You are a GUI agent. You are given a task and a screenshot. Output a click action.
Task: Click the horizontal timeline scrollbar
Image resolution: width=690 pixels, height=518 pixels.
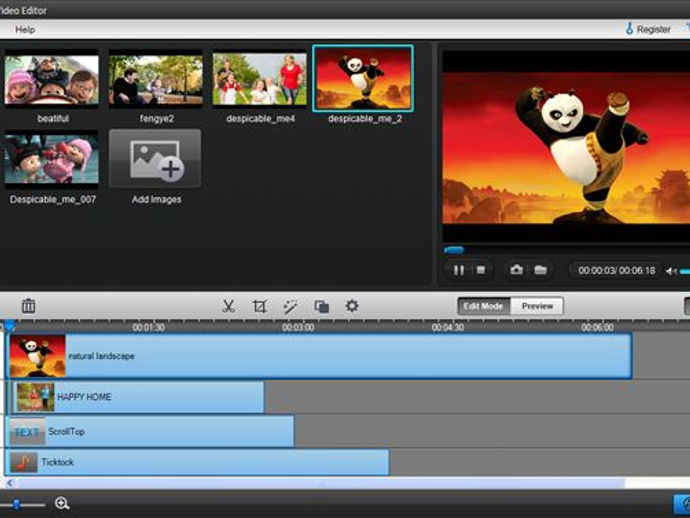[x=319, y=483]
